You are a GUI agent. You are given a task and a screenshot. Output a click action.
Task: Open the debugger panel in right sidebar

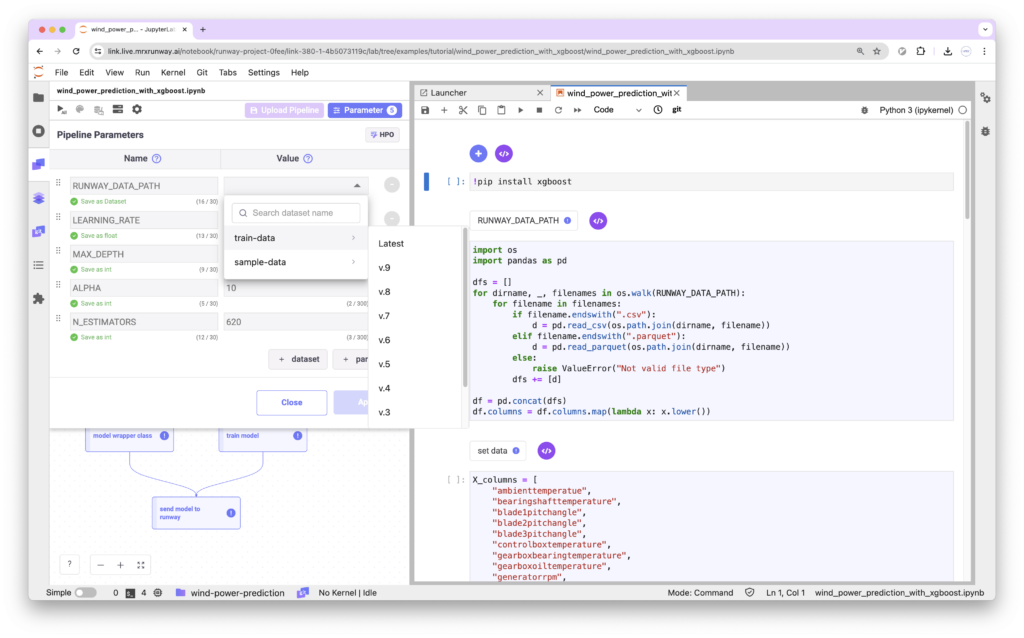pyautogui.click(x=985, y=131)
